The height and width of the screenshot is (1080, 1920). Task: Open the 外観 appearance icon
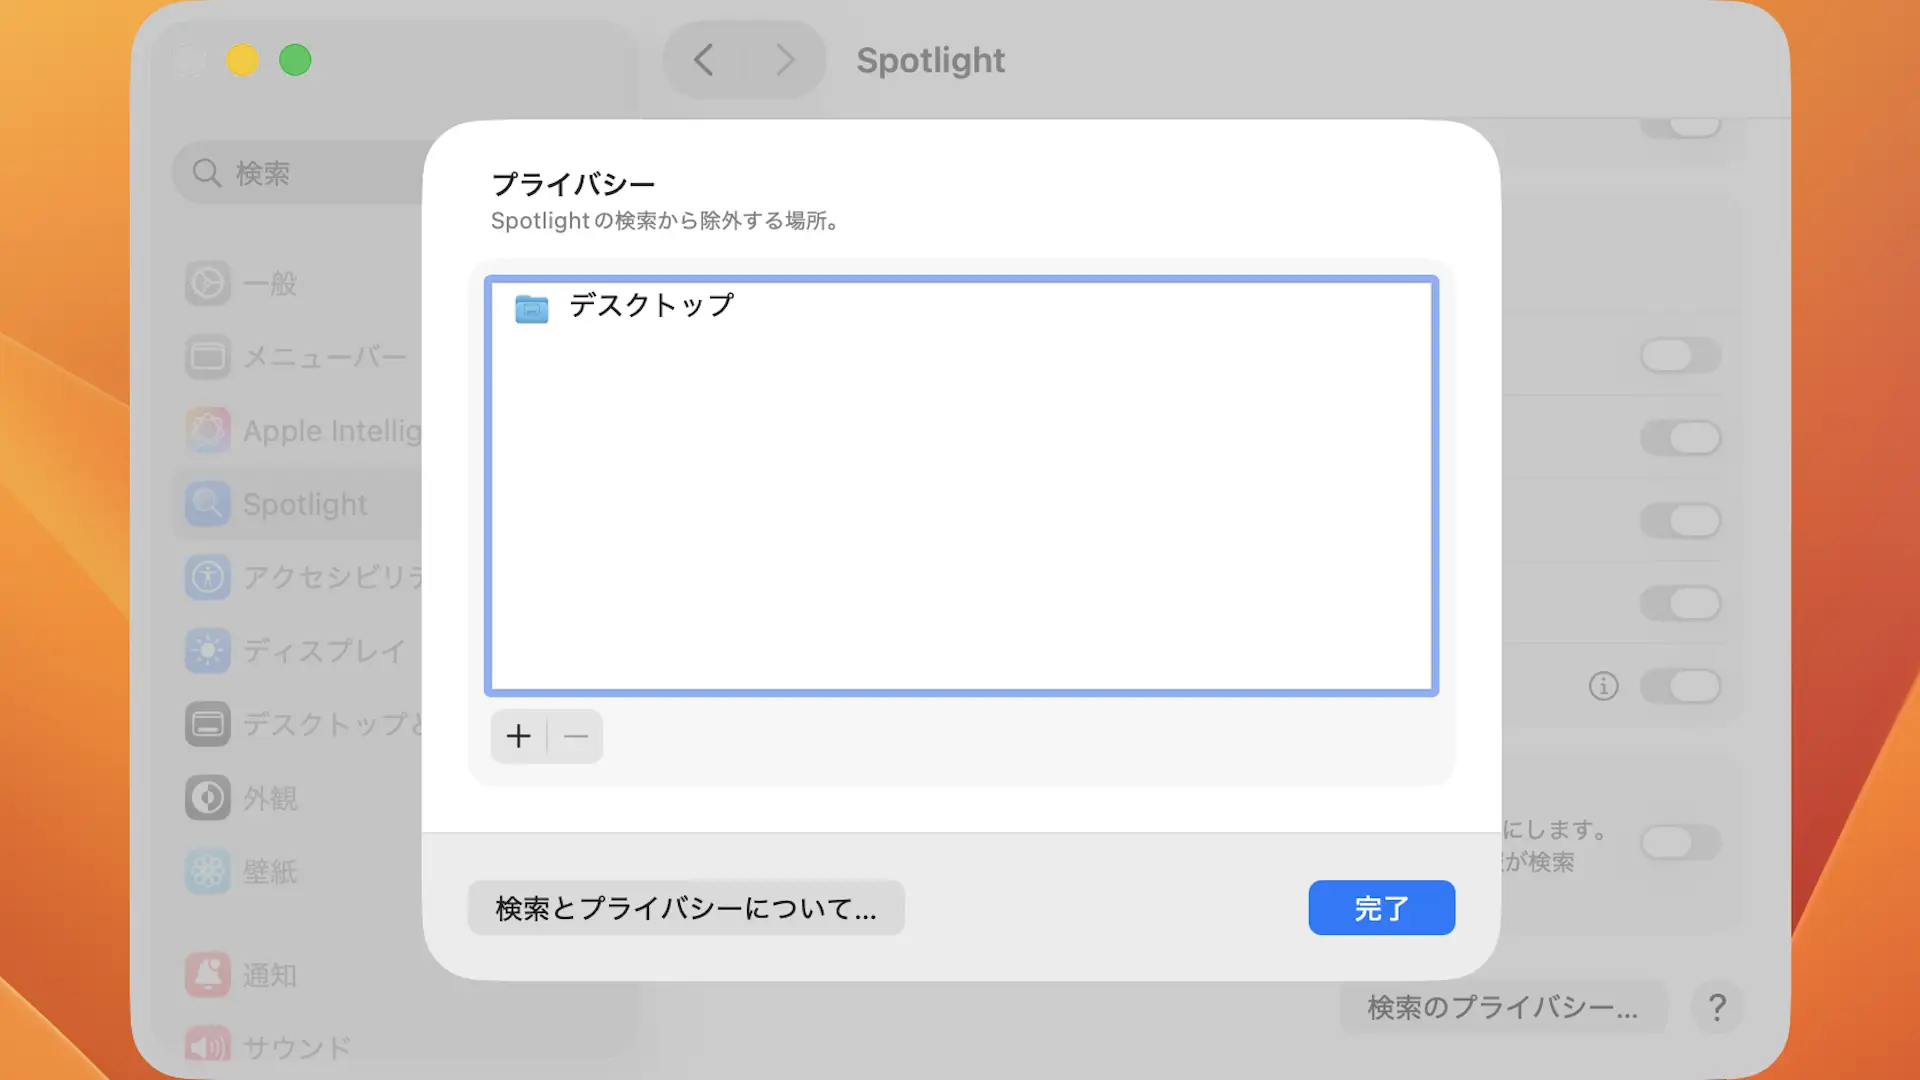click(x=207, y=798)
